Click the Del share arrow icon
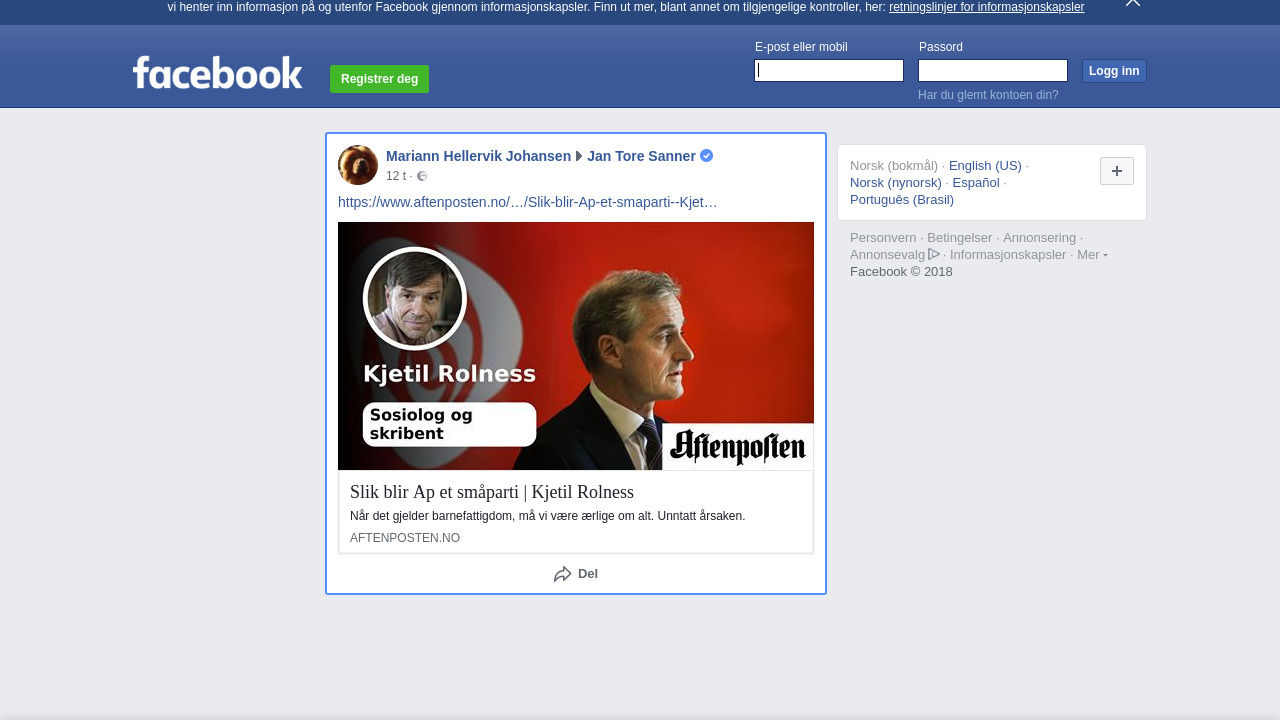Screen dimensions: 1280x720 click(x=563, y=574)
